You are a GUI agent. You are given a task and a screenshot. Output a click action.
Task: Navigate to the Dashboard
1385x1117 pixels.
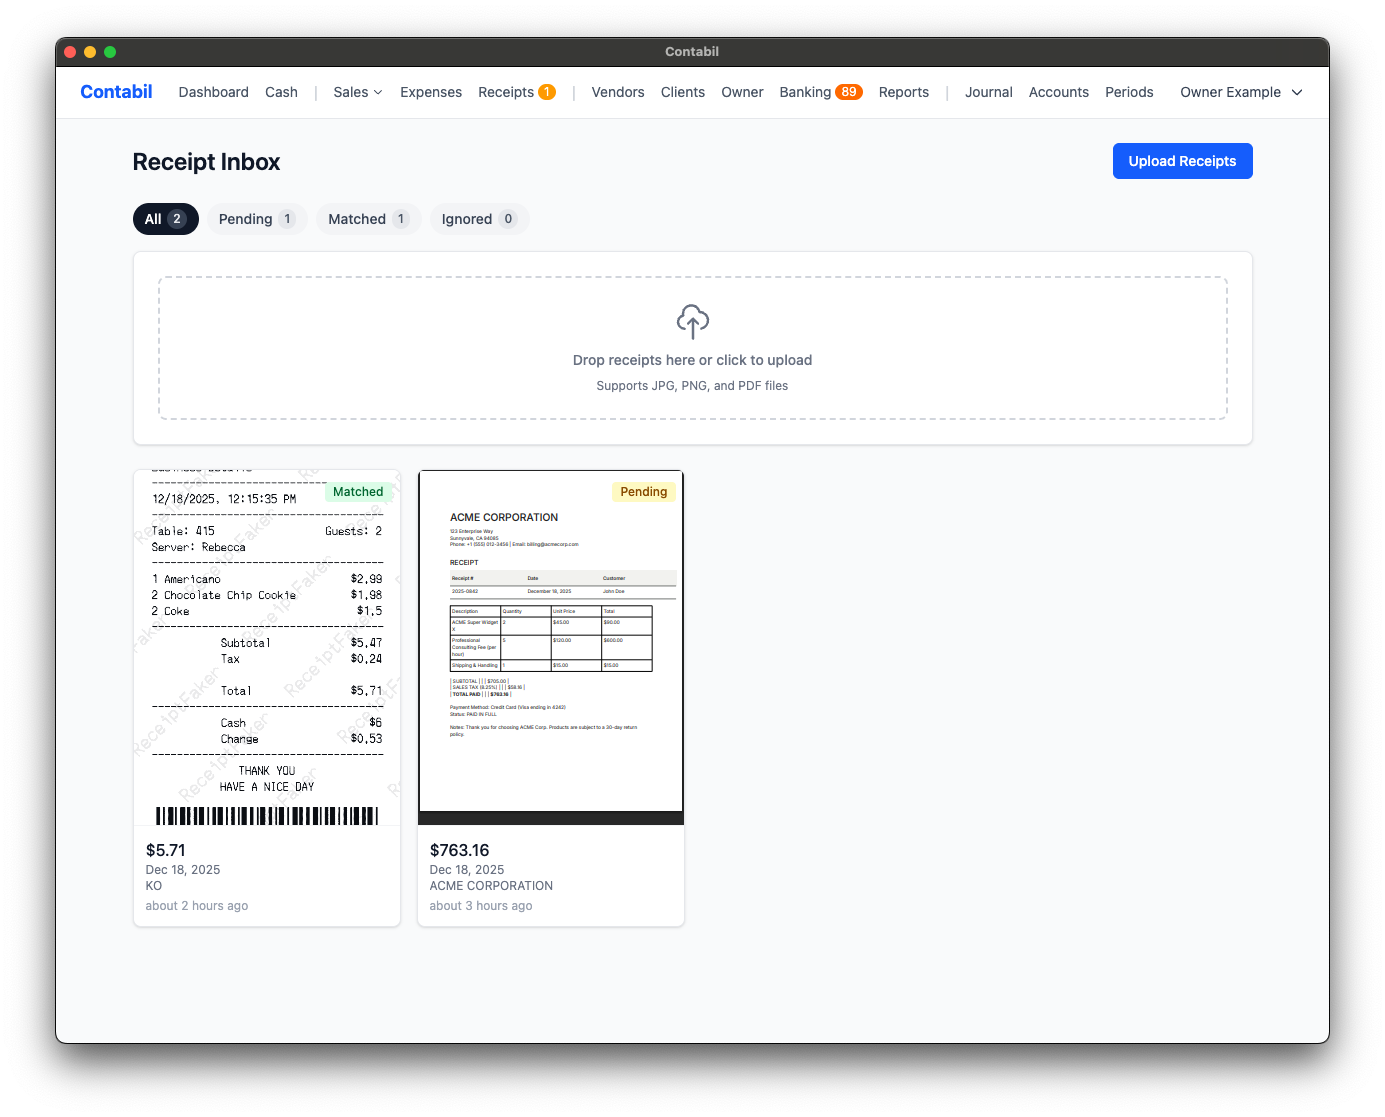click(213, 92)
